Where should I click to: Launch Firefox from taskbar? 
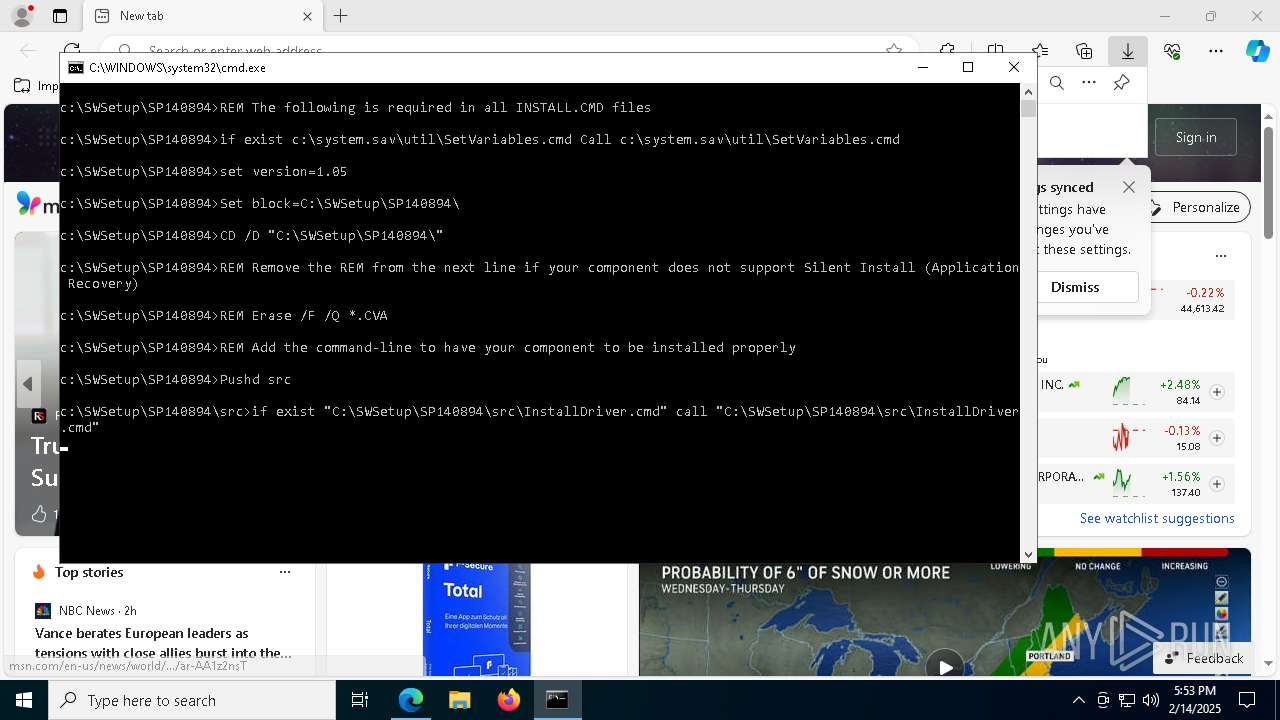pos(509,700)
